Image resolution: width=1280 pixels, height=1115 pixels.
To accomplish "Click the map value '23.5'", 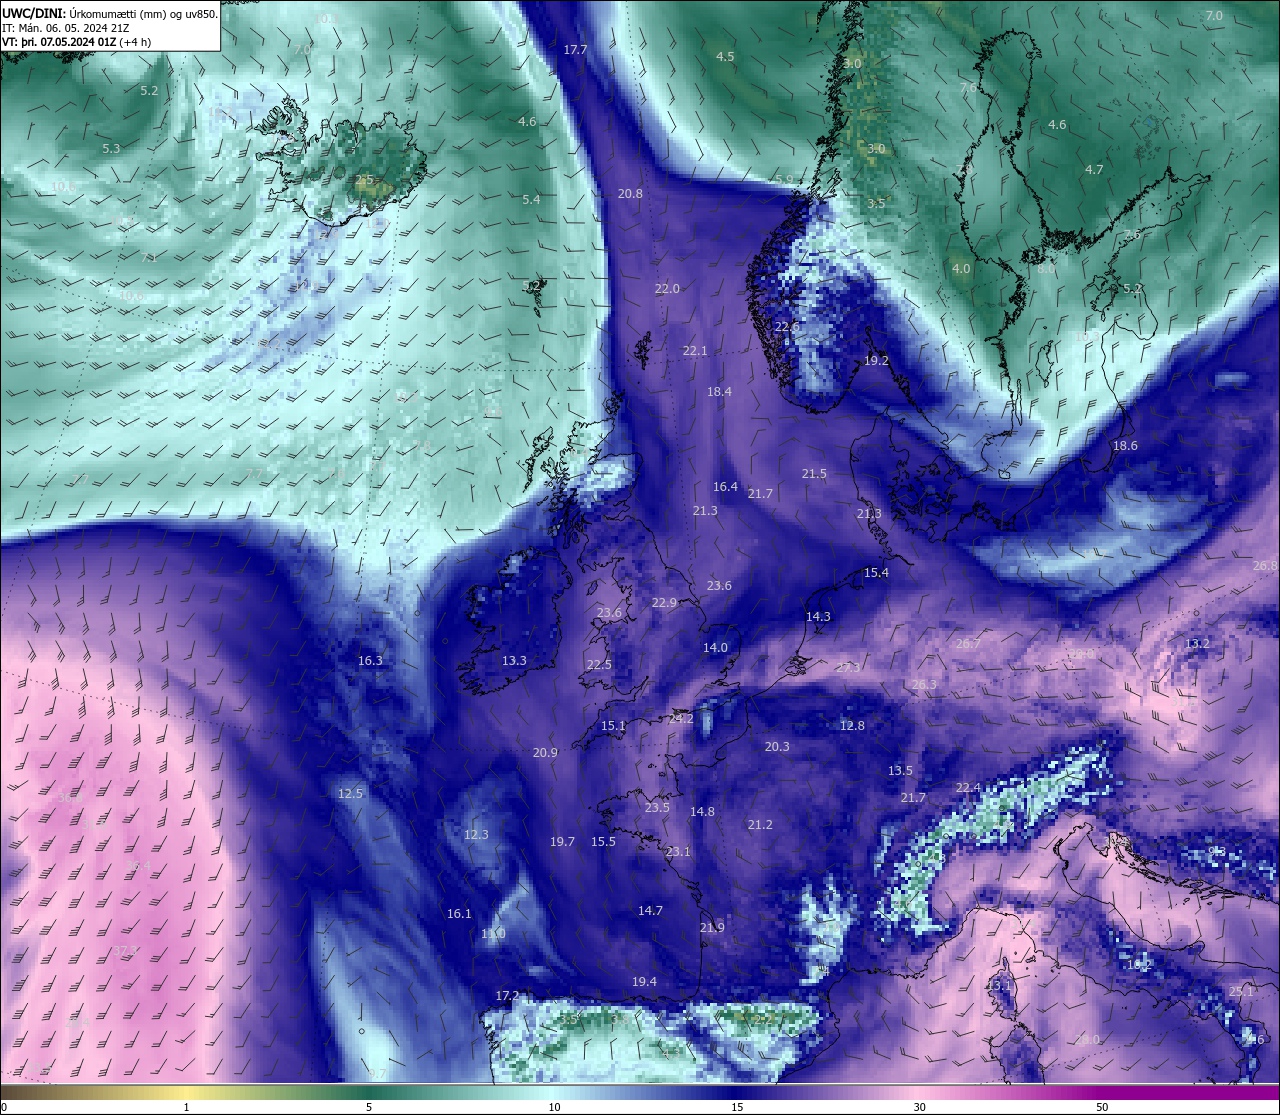I will pos(657,807).
